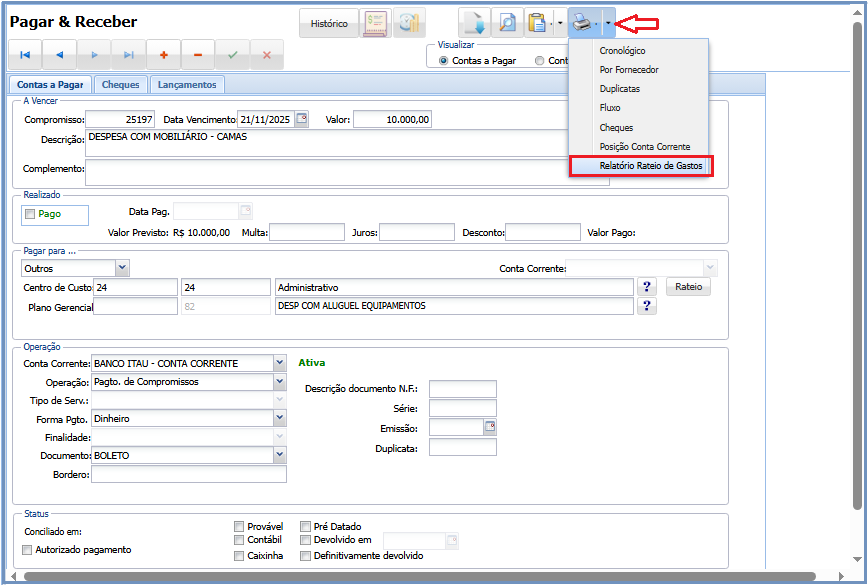The image size is (868, 585).
Task: Add a new record with plus icon
Action: [163, 54]
